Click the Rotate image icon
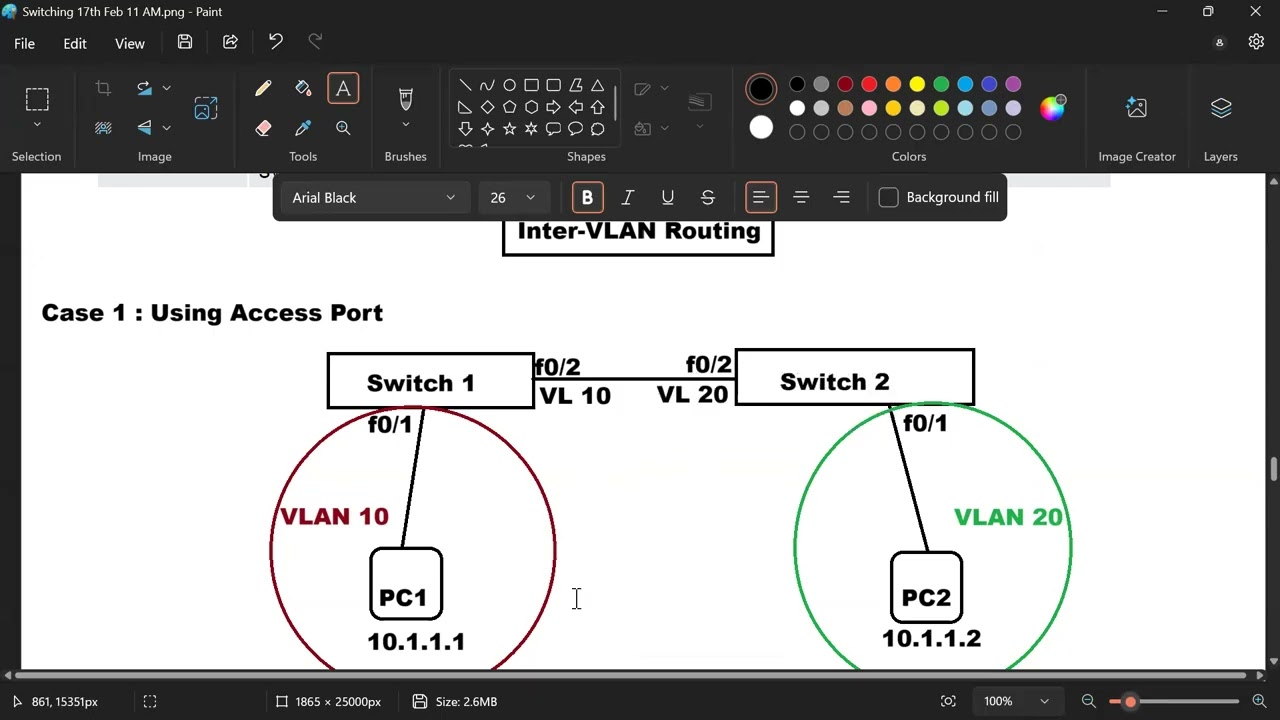 pos(144,88)
